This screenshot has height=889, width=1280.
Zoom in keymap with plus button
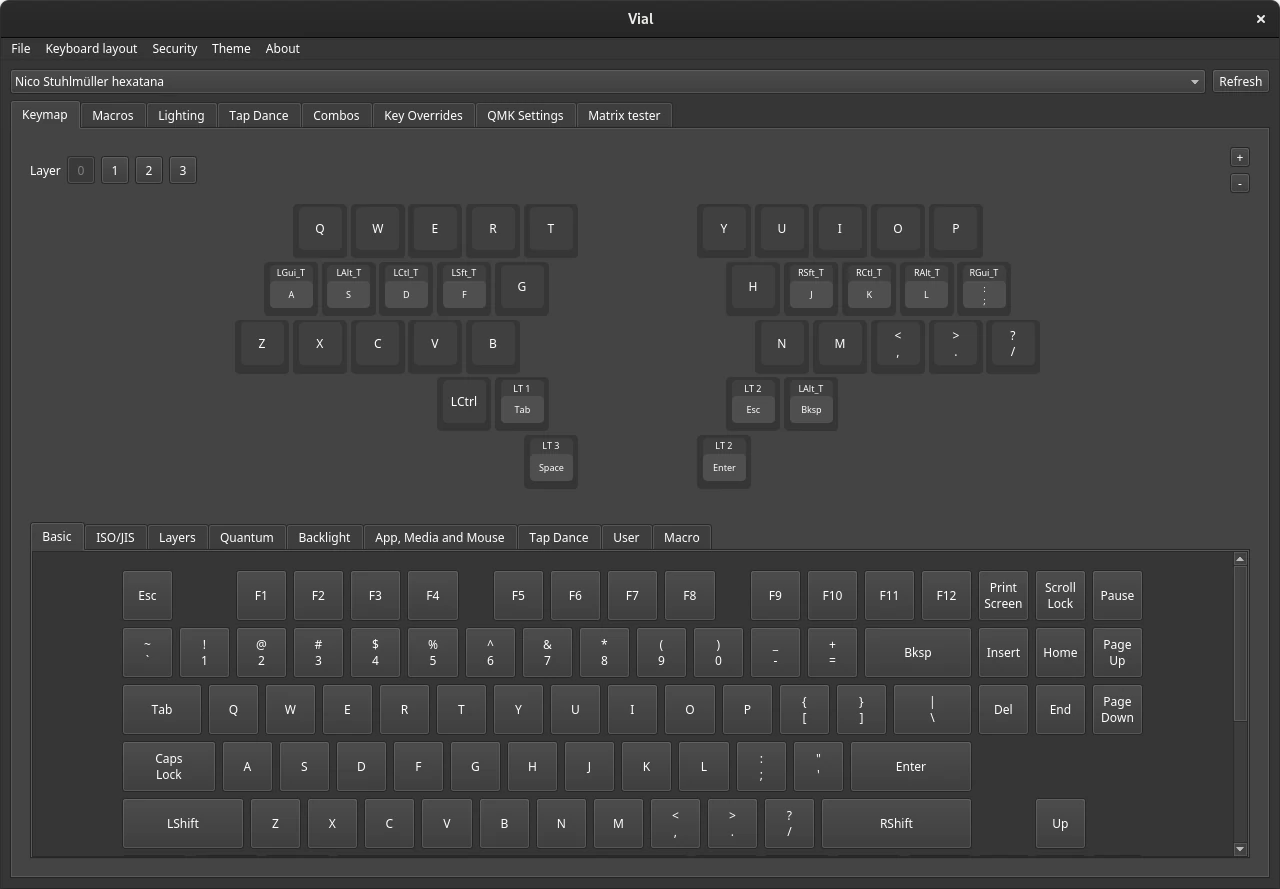click(1240, 157)
